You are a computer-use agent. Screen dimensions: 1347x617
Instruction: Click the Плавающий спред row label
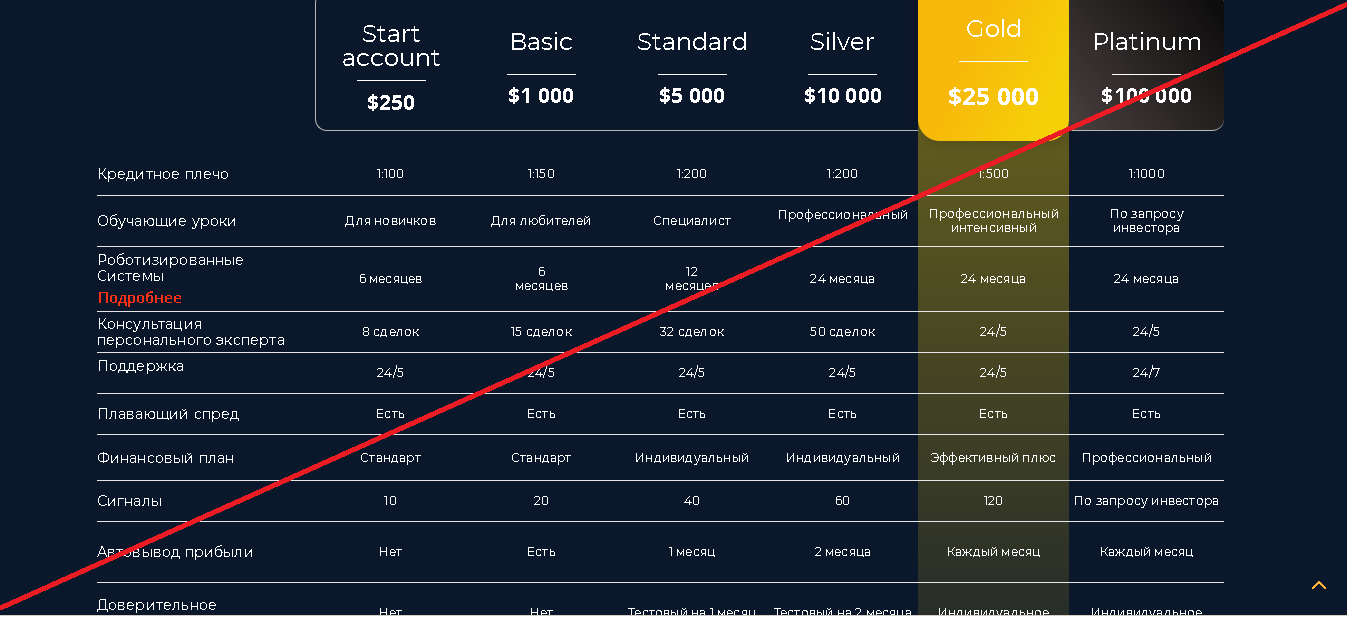(168, 414)
